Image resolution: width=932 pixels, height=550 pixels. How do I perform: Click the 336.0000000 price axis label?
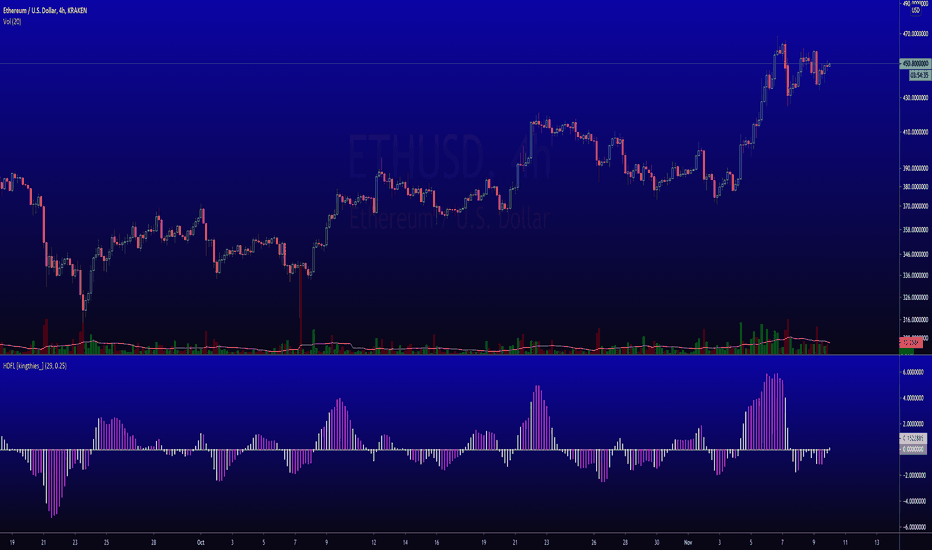pyautogui.click(x=915, y=275)
